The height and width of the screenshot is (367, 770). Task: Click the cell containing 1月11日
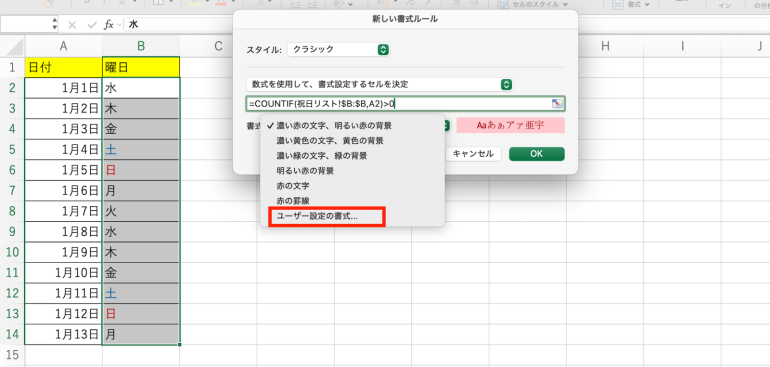click(x=63, y=293)
